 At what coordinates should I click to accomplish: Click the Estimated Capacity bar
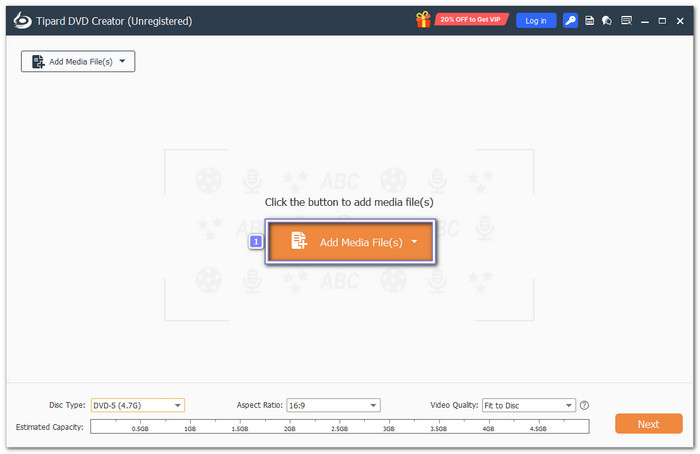tap(340, 426)
